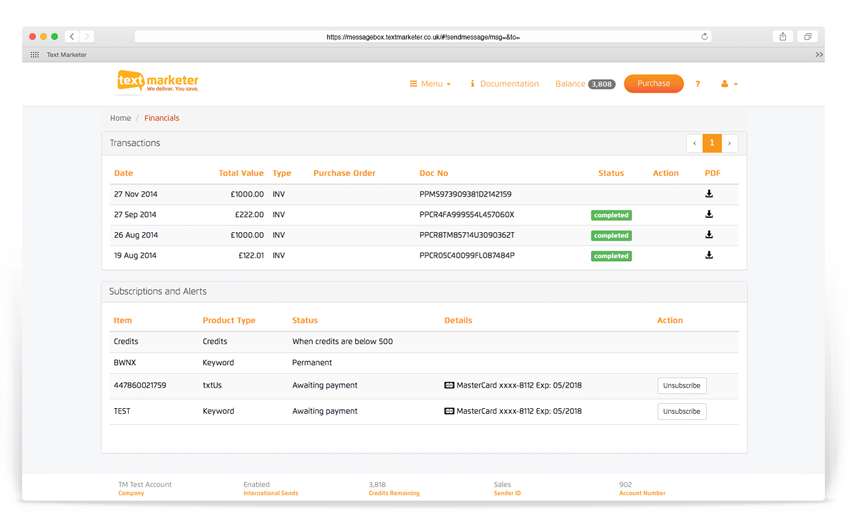Image resolution: width=850 pixels, height=527 pixels.
Task: Download PDF for 19 Aug 2014 invoice
Action: coord(709,255)
